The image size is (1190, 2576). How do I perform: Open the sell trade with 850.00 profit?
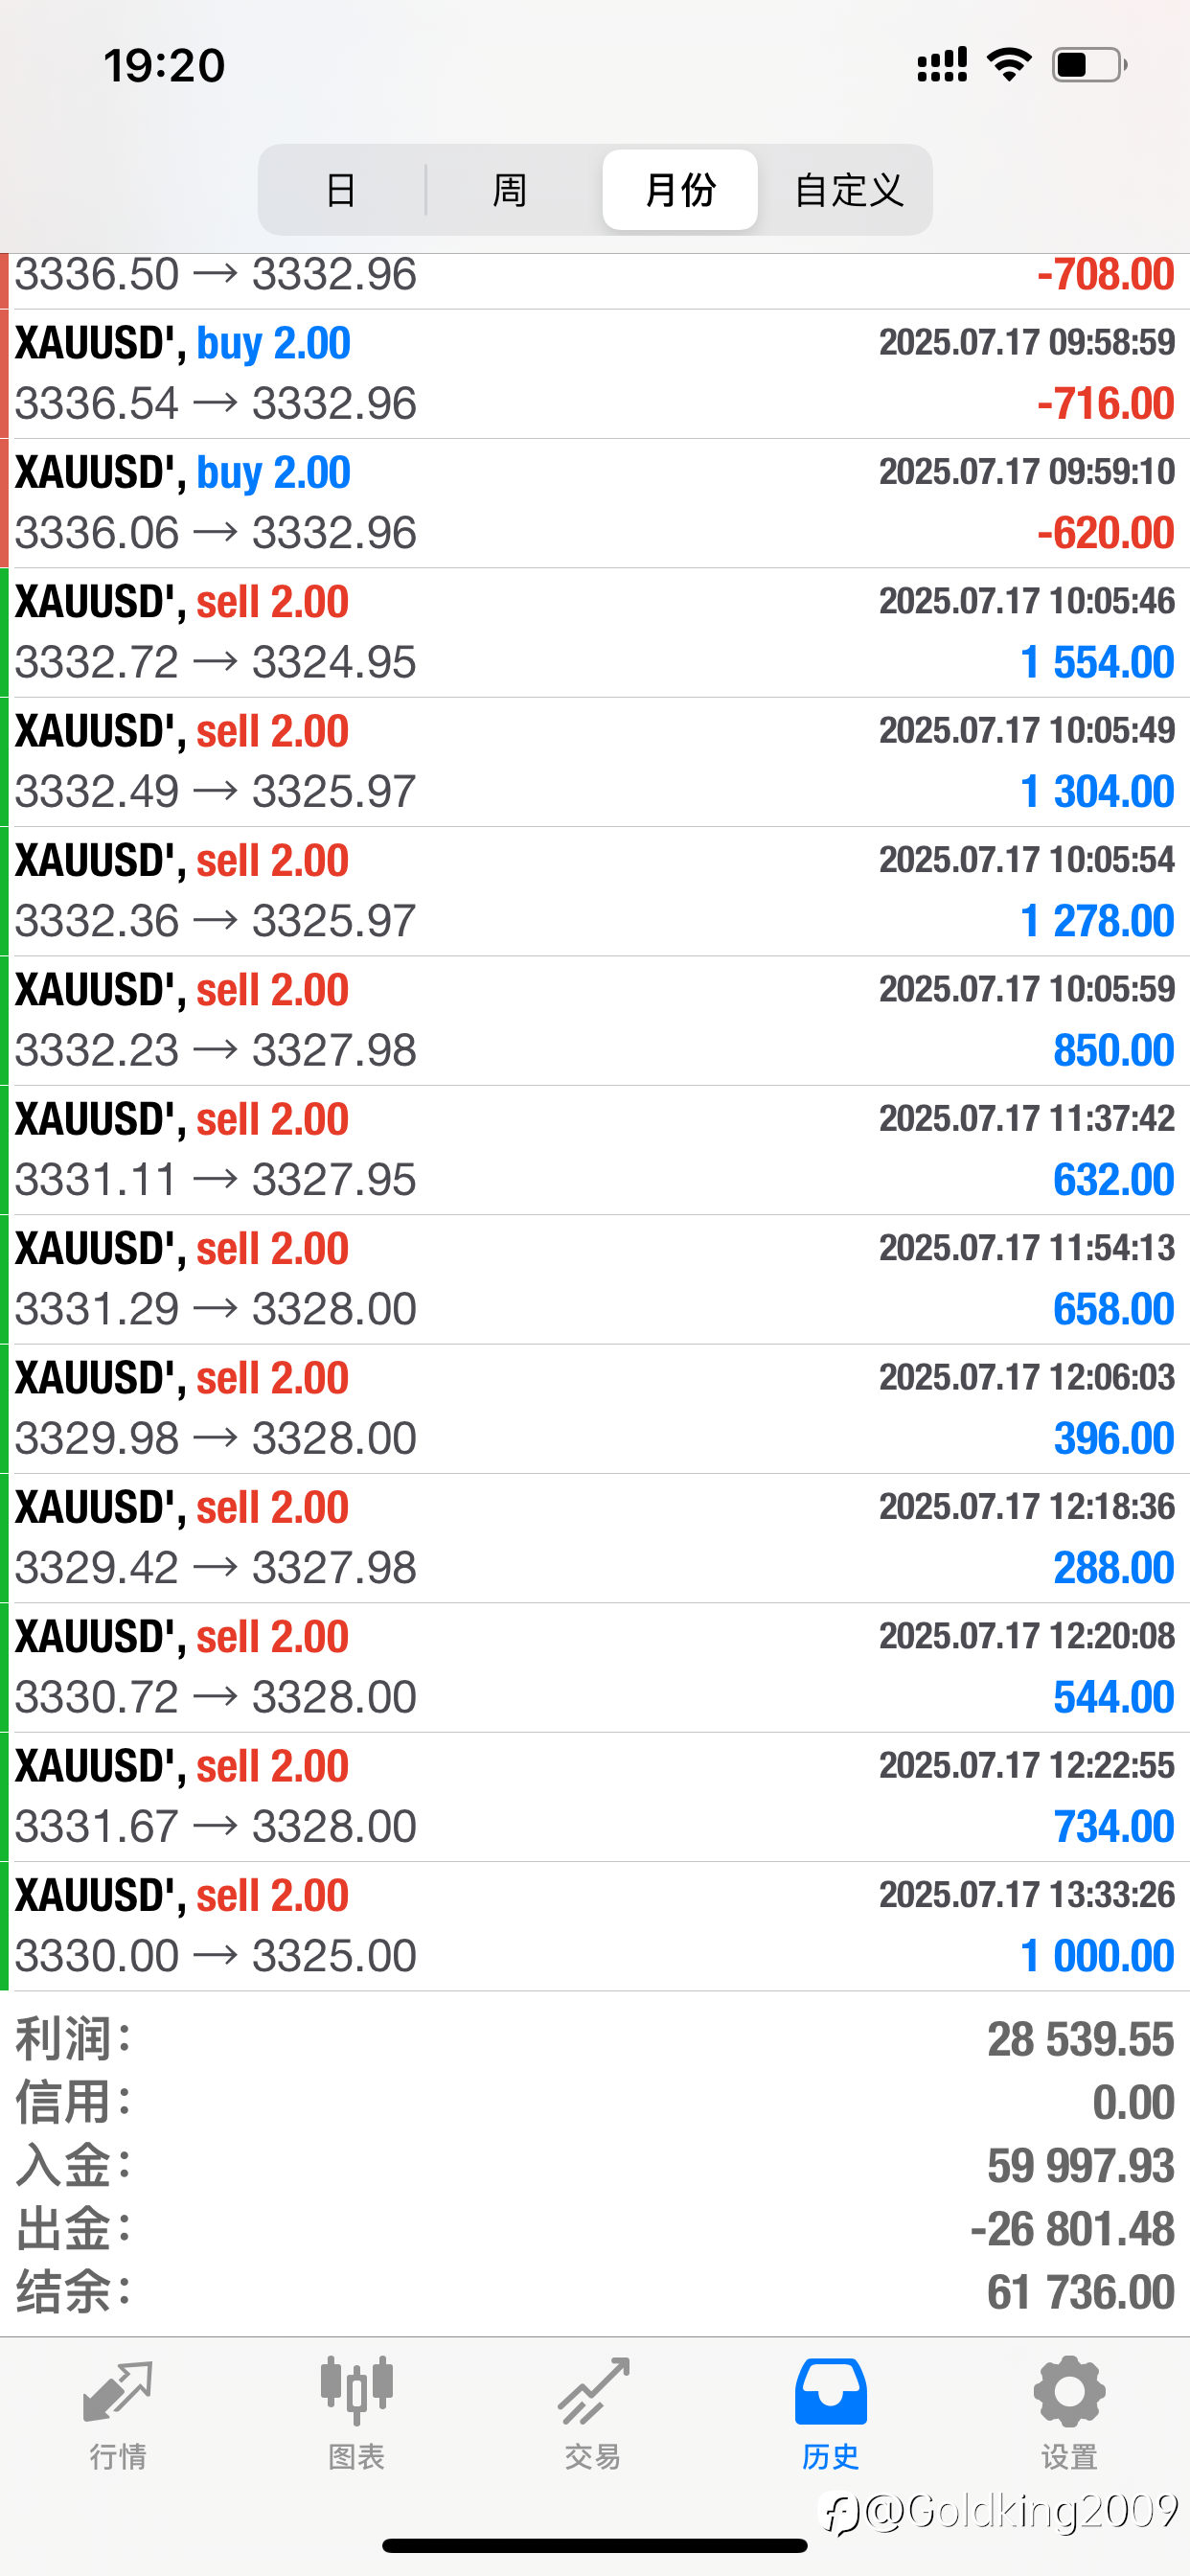pyautogui.click(x=595, y=1021)
